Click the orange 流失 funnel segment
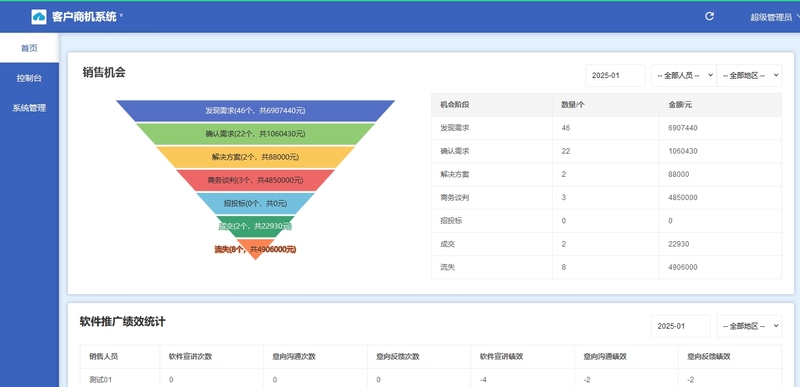Screen dimensions: 800x387 pos(255,249)
